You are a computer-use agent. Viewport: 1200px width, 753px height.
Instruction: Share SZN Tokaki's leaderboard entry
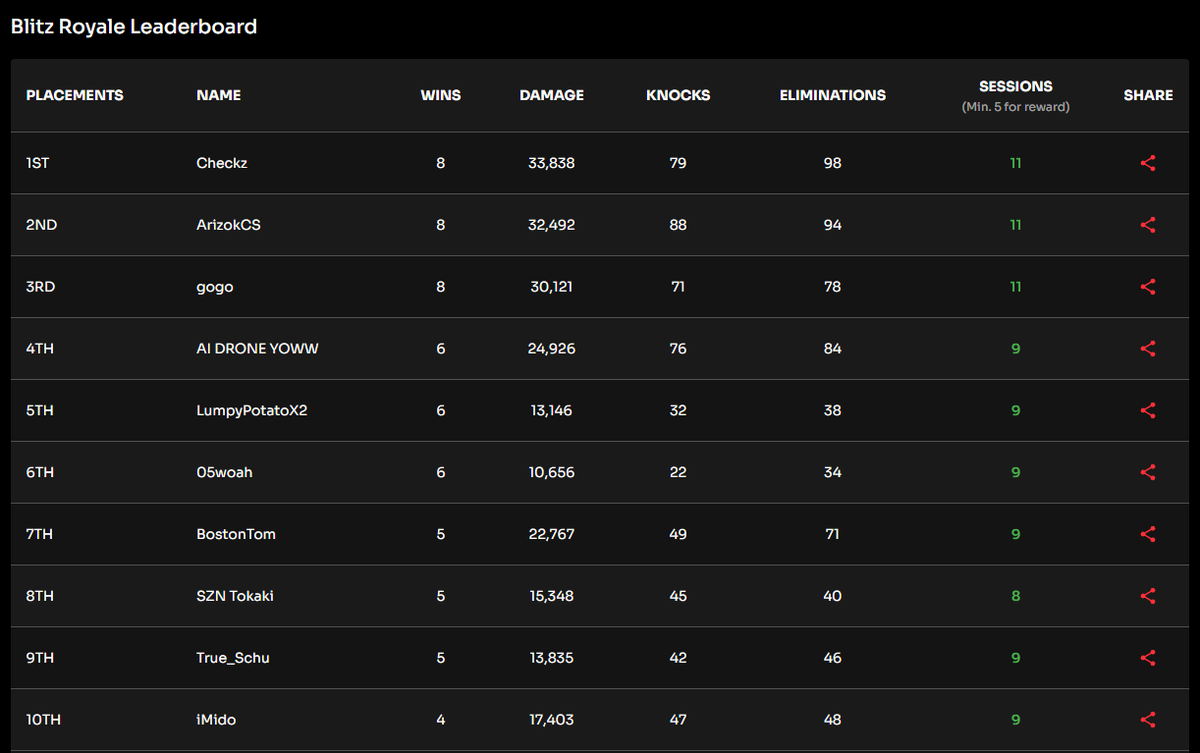point(1148,596)
